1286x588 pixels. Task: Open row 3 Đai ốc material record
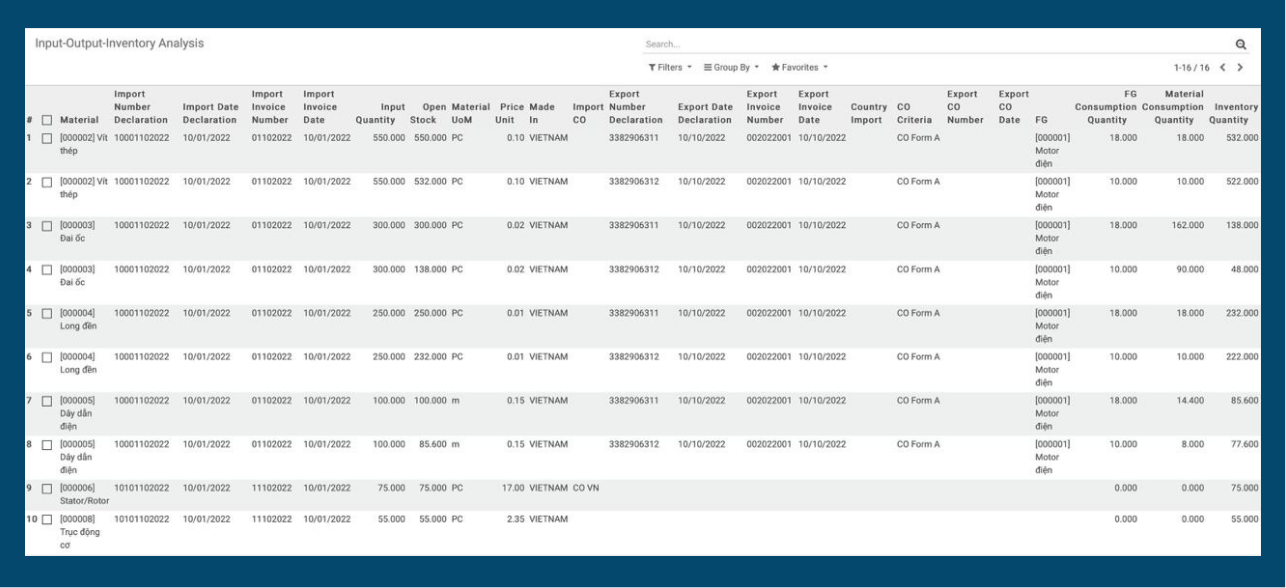tap(77, 231)
